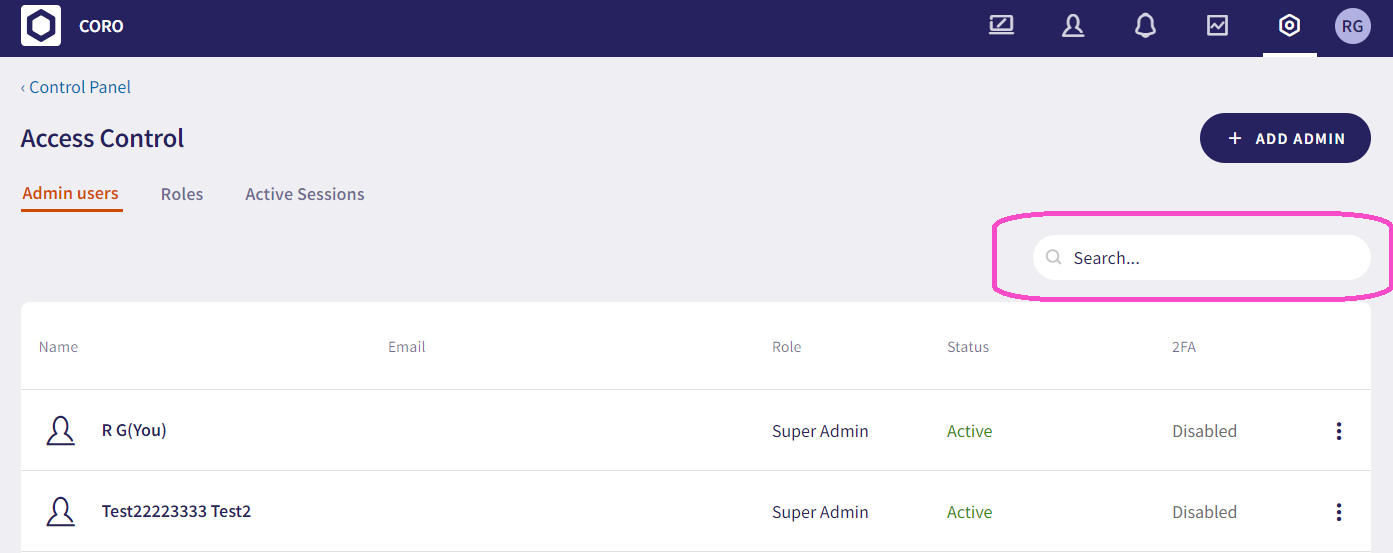Select the Admin users tab
1393x553 pixels.
[x=71, y=194]
